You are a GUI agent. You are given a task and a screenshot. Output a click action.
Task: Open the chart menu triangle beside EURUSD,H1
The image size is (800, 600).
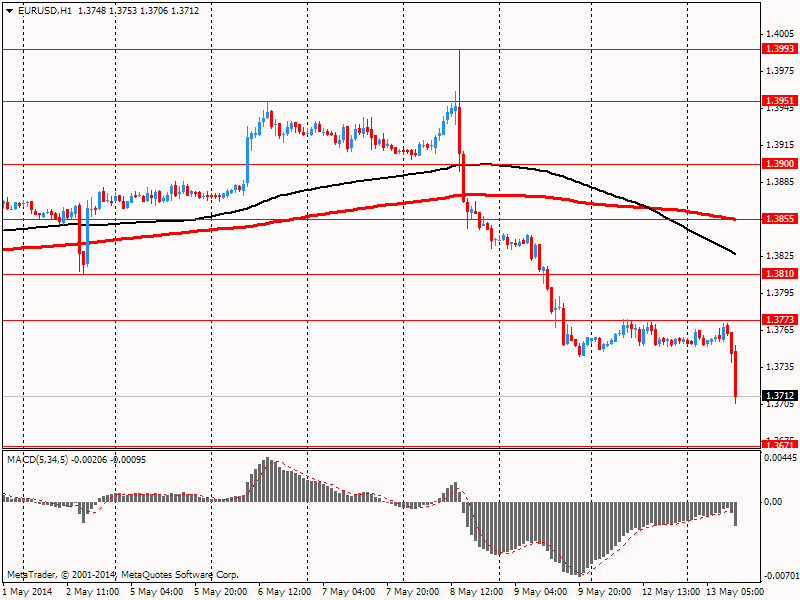click(x=10, y=11)
